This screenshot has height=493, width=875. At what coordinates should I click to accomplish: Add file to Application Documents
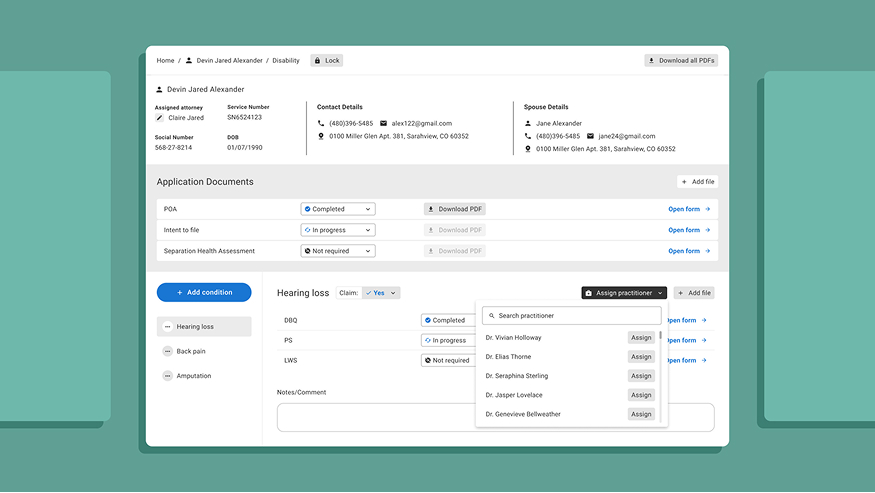point(698,181)
